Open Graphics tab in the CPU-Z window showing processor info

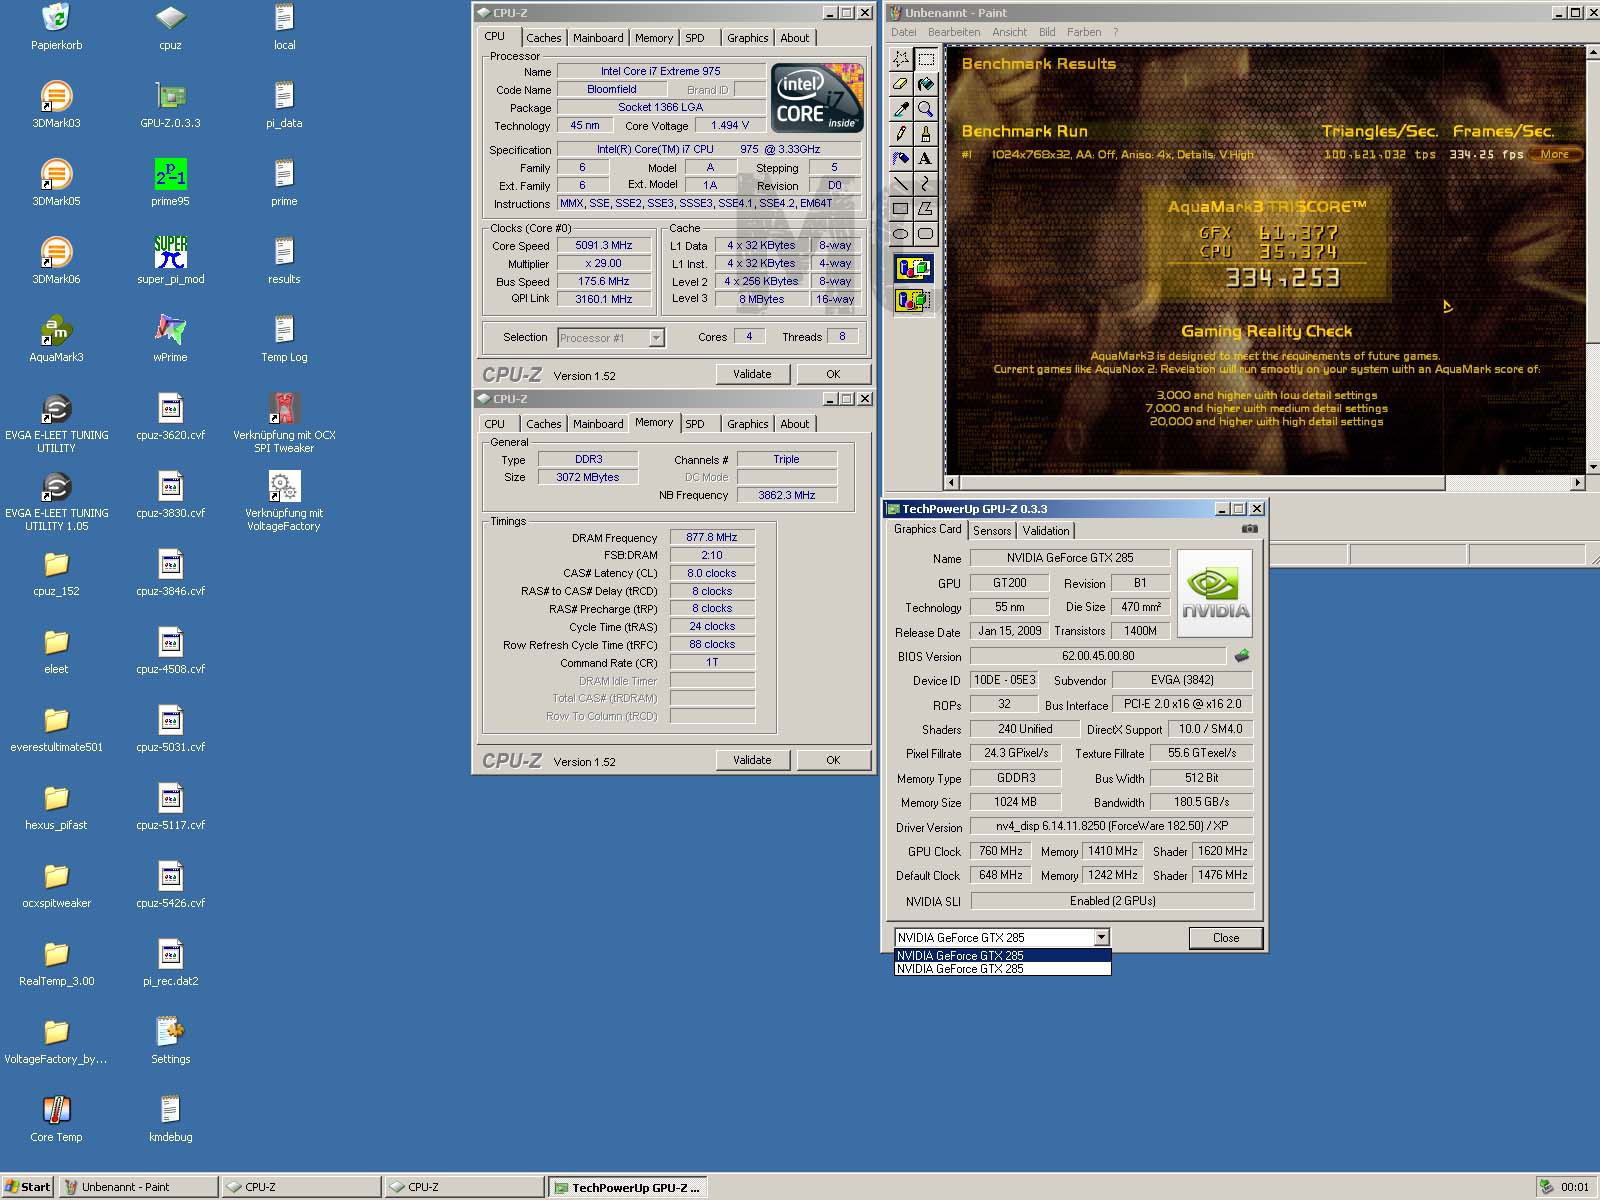tap(747, 38)
